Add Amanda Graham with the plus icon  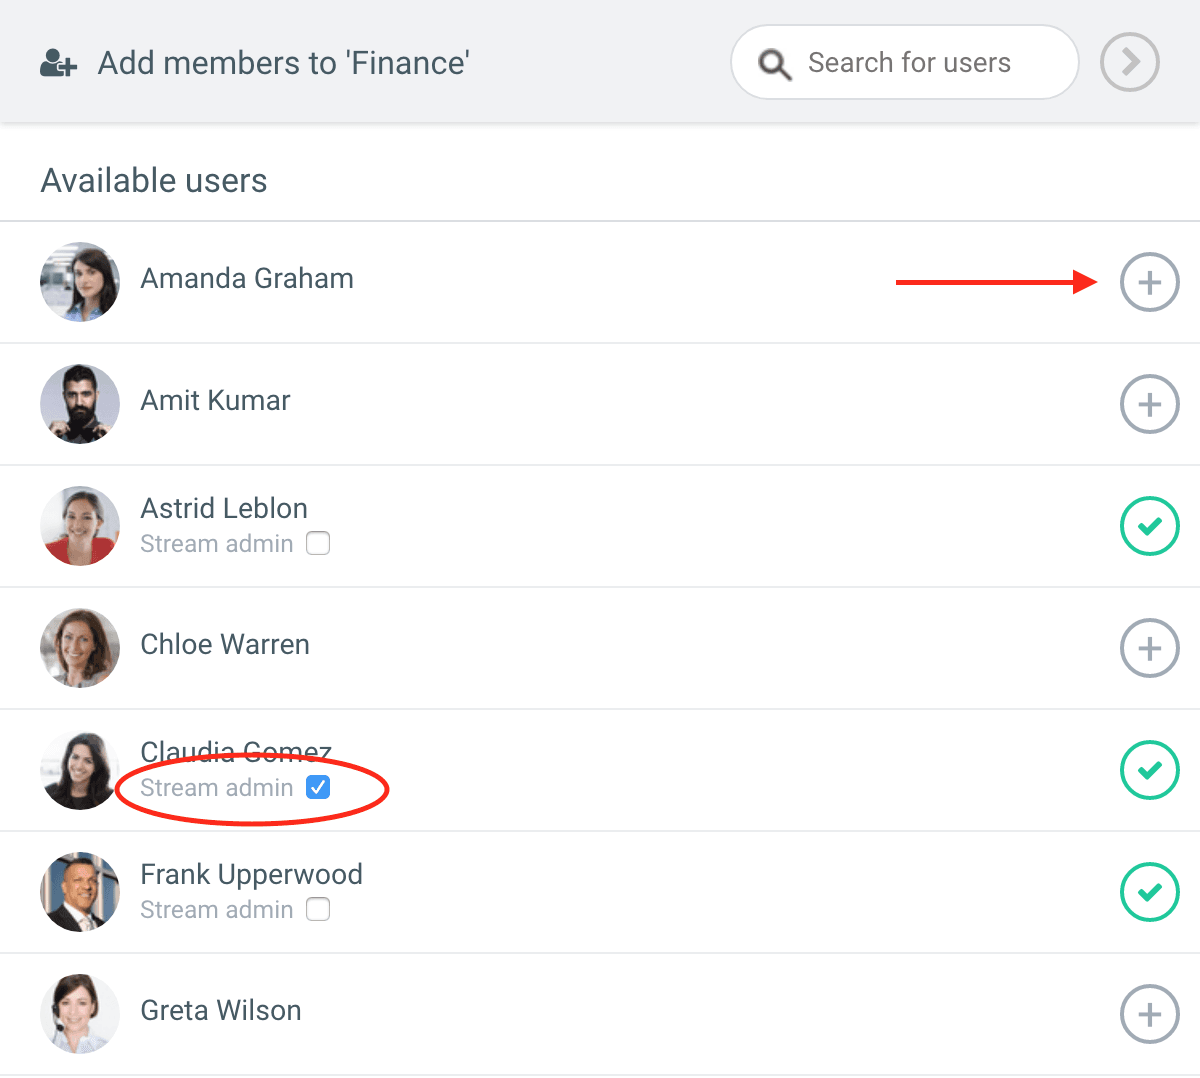coord(1149,282)
